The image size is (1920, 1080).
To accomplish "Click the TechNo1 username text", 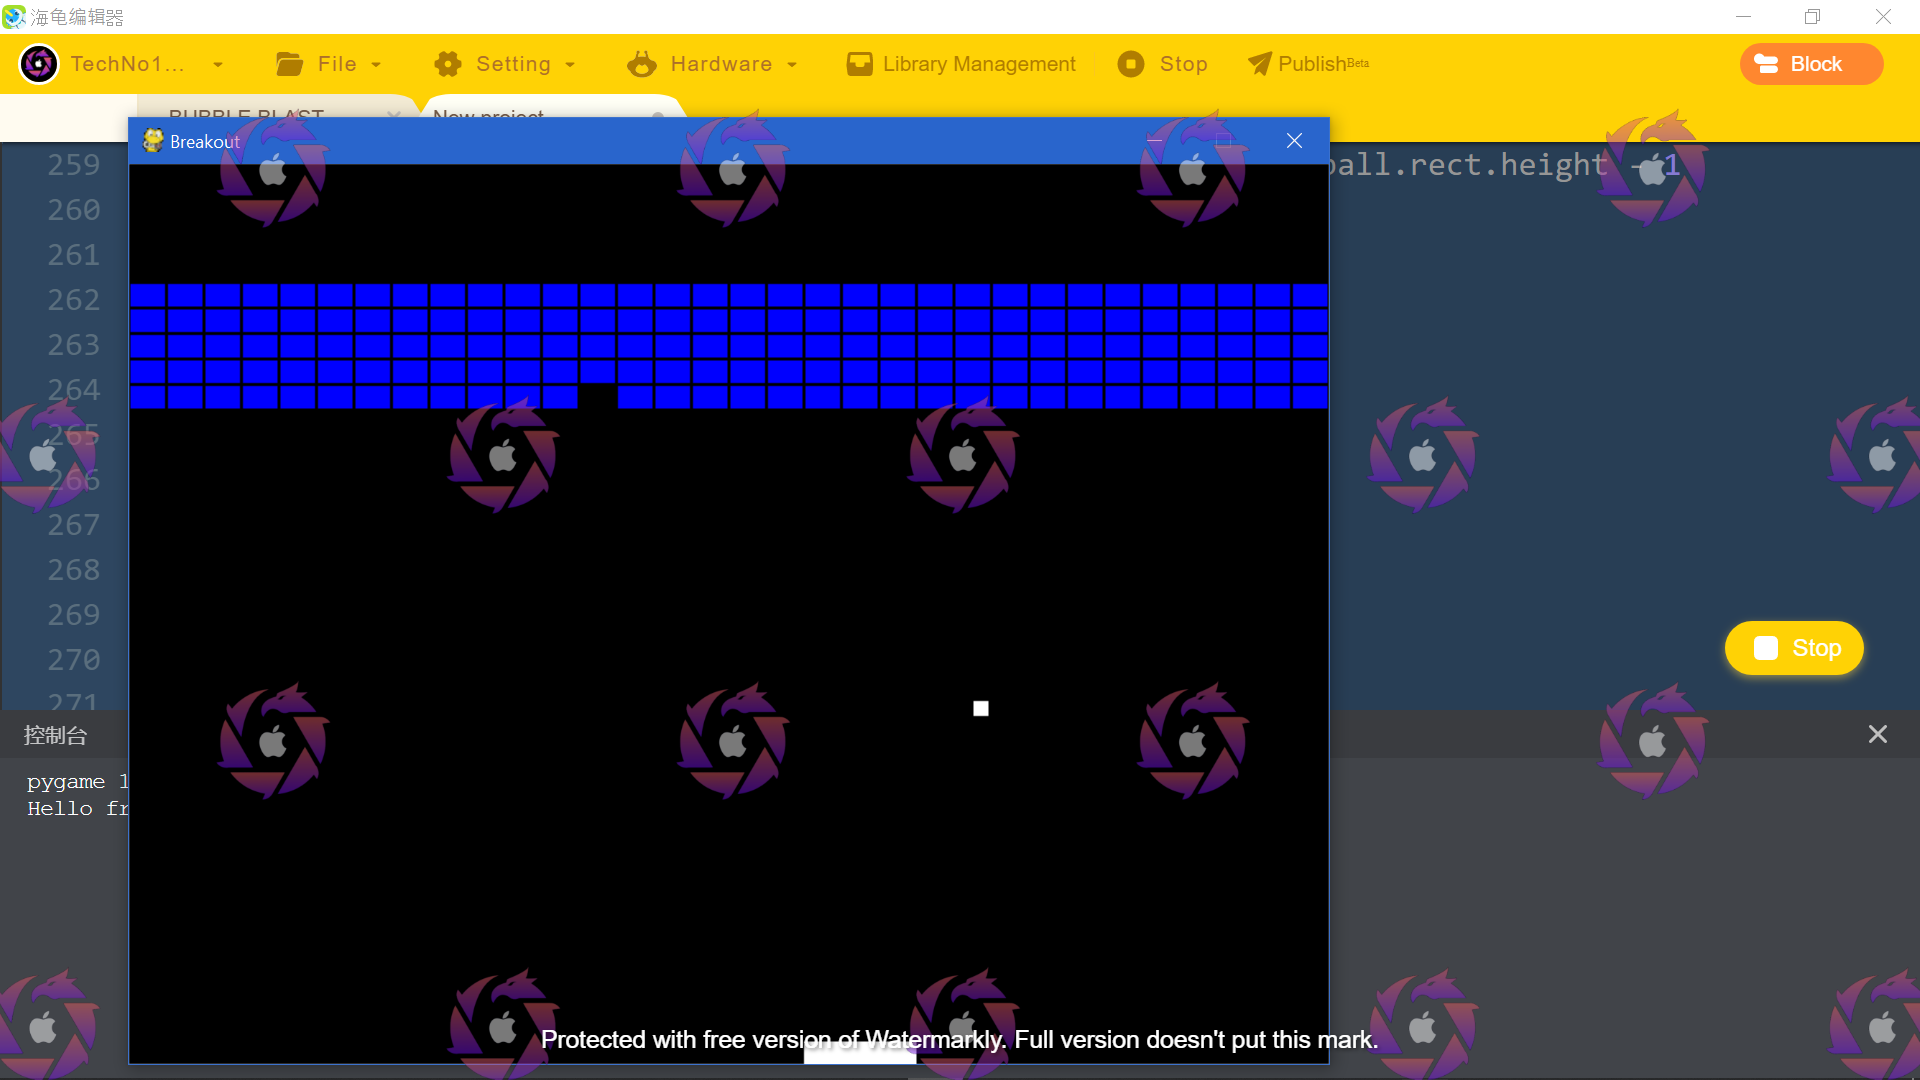I will click(x=127, y=64).
